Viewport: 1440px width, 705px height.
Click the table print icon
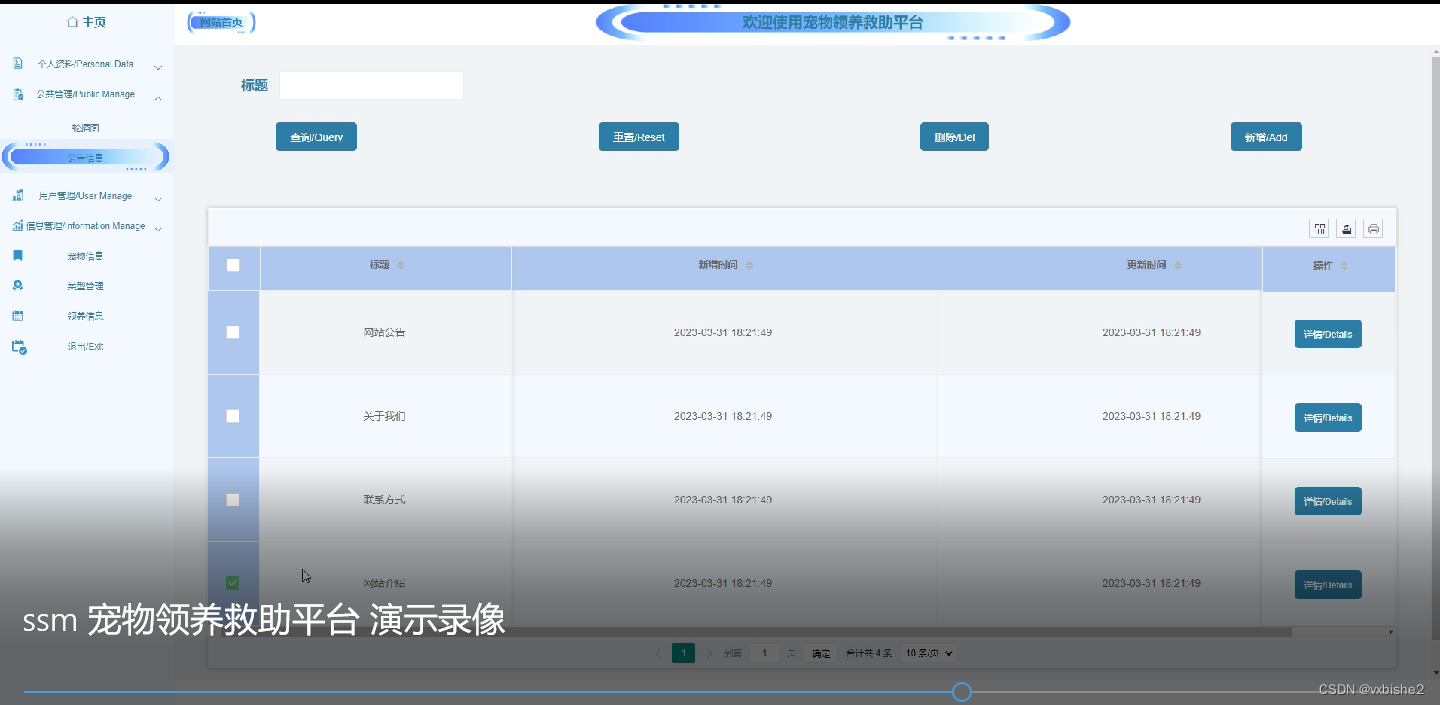(1374, 229)
